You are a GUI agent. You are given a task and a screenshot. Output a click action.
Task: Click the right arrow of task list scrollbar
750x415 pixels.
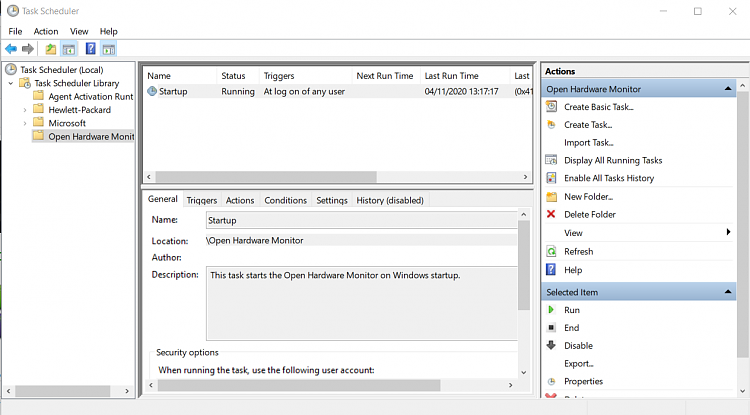[525, 177]
